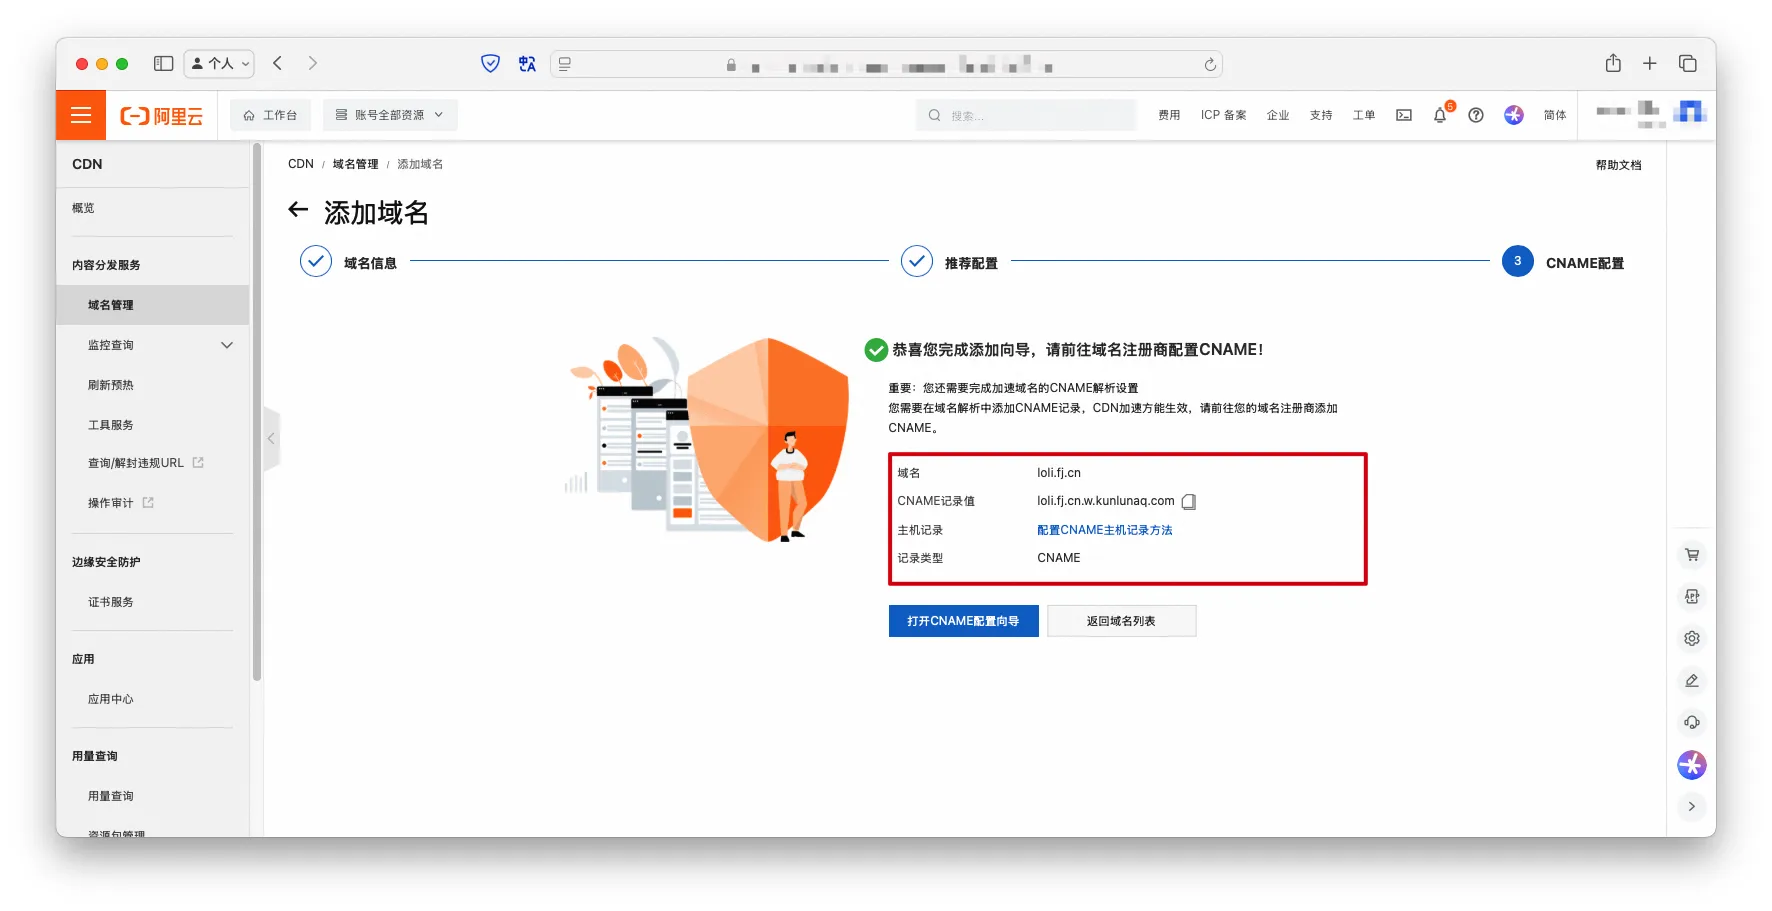
Task: Click the translate icon in browser toolbar
Action: tap(527, 64)
